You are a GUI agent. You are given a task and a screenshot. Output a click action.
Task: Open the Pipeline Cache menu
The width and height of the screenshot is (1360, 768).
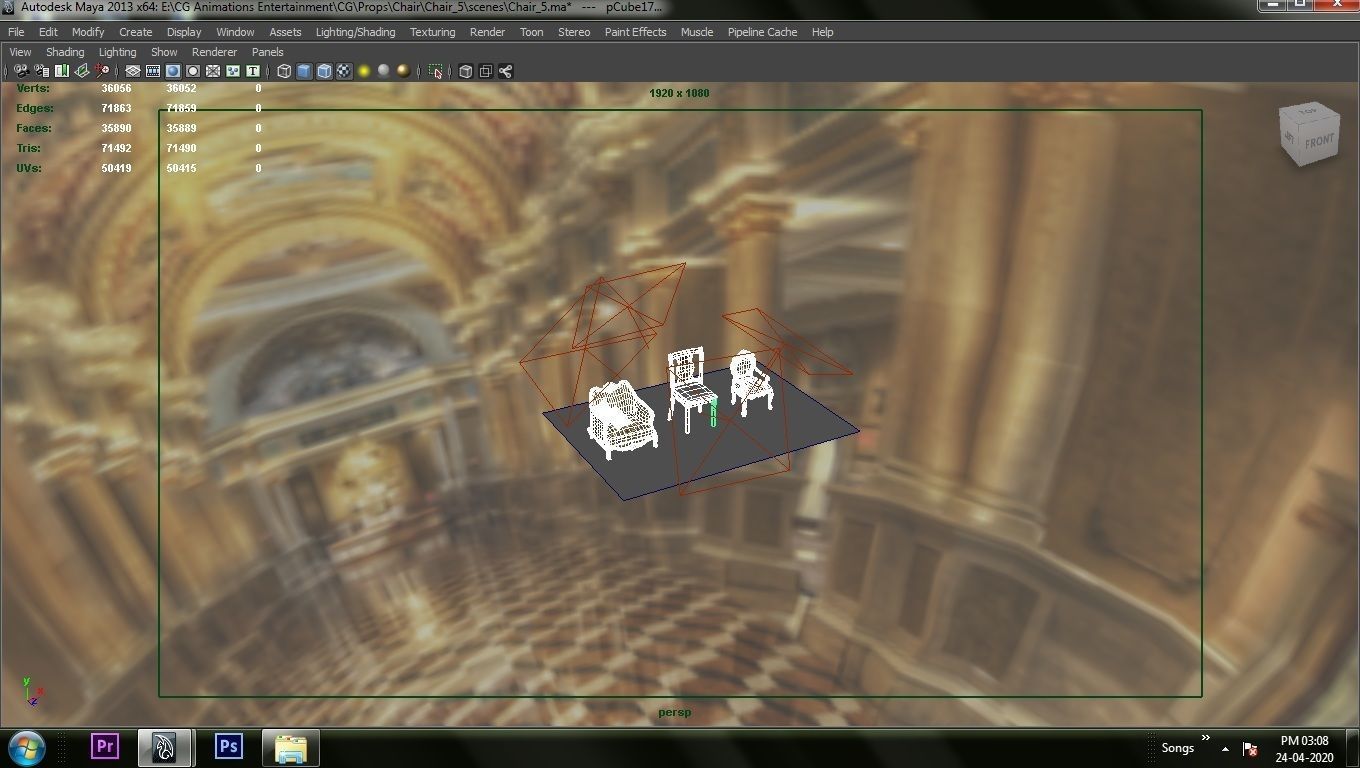[x=762, y=32]
